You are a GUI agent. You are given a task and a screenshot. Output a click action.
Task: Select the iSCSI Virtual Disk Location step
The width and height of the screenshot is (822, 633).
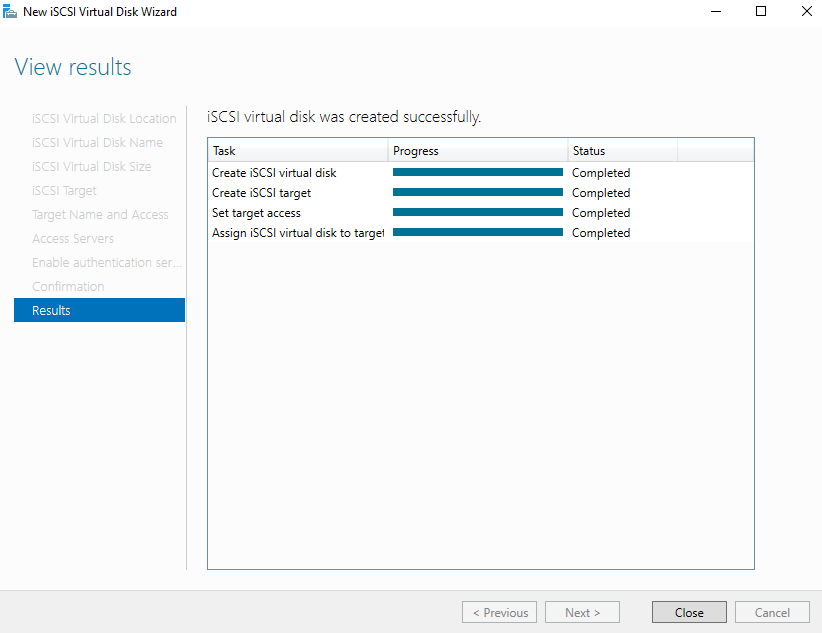(x=99, y=119)
